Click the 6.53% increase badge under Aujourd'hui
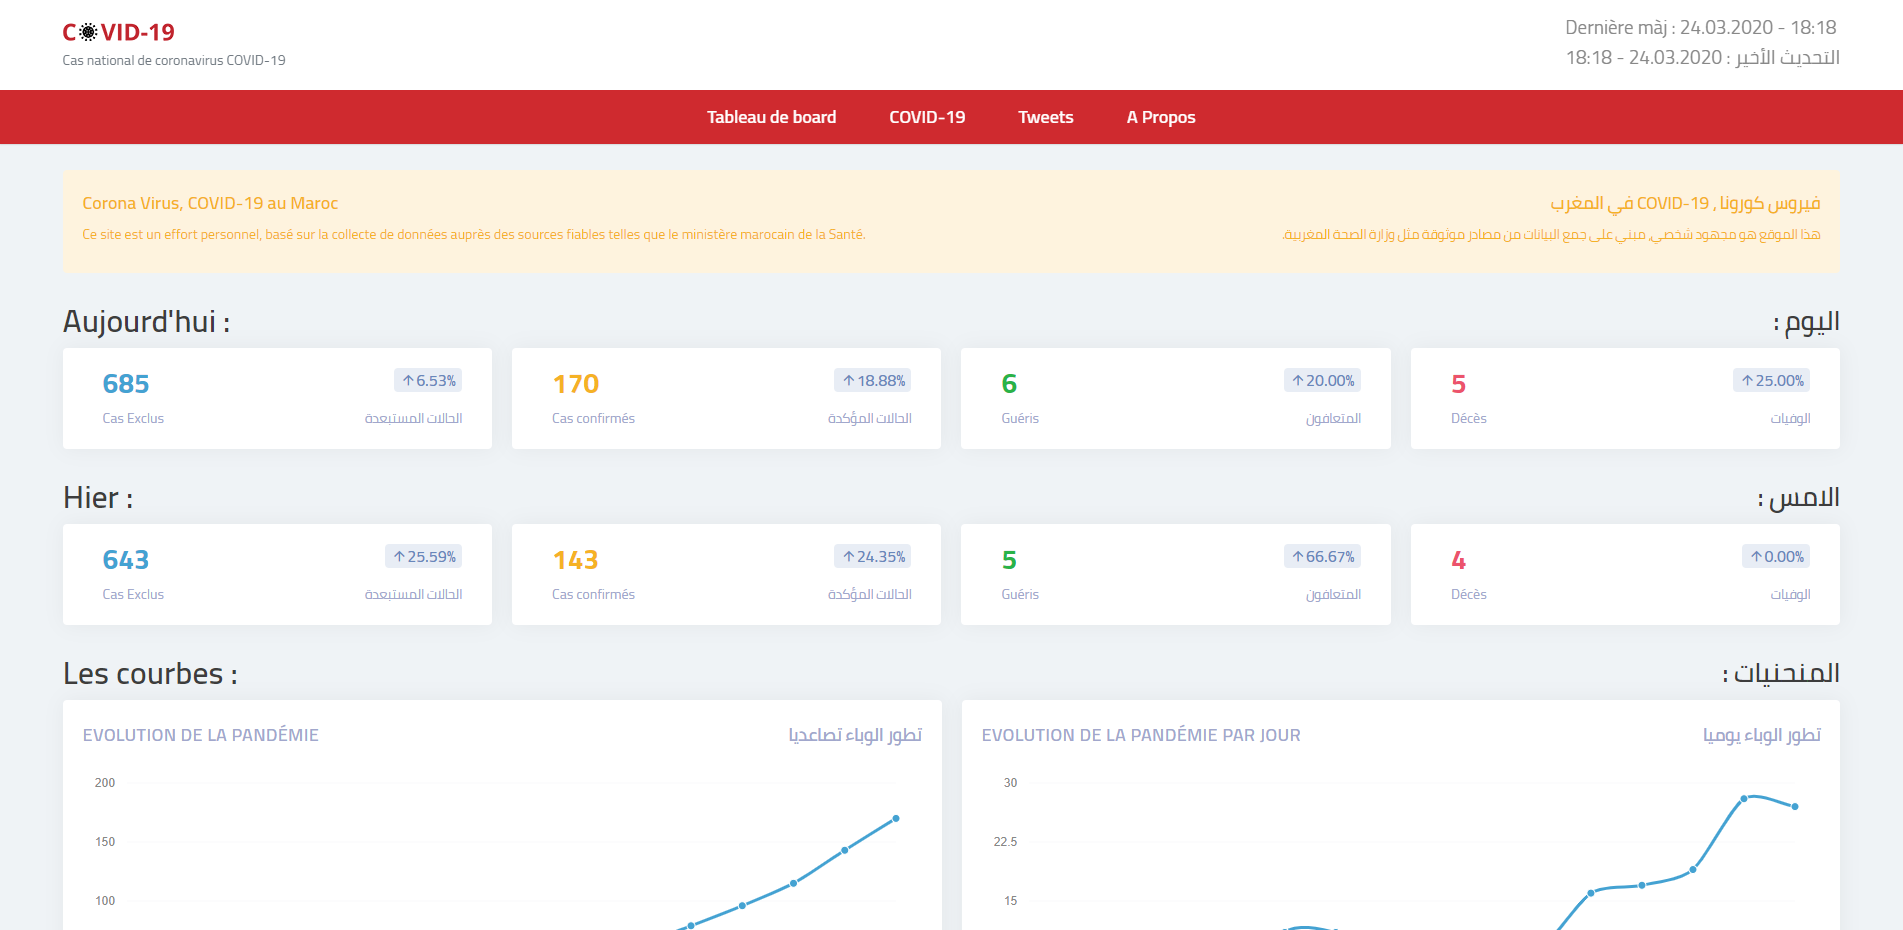The height and width of the screenshot is (930, 1903). [x=428, y=380]
